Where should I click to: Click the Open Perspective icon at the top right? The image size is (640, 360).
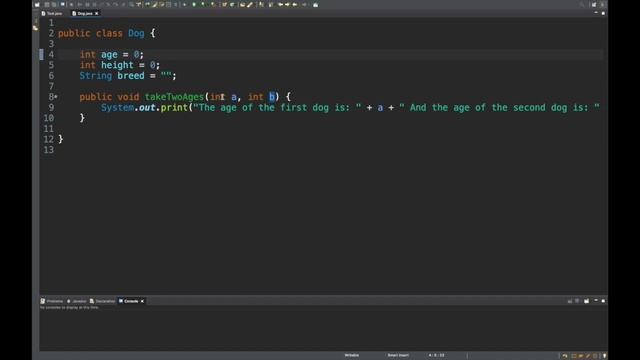[594, 4]
